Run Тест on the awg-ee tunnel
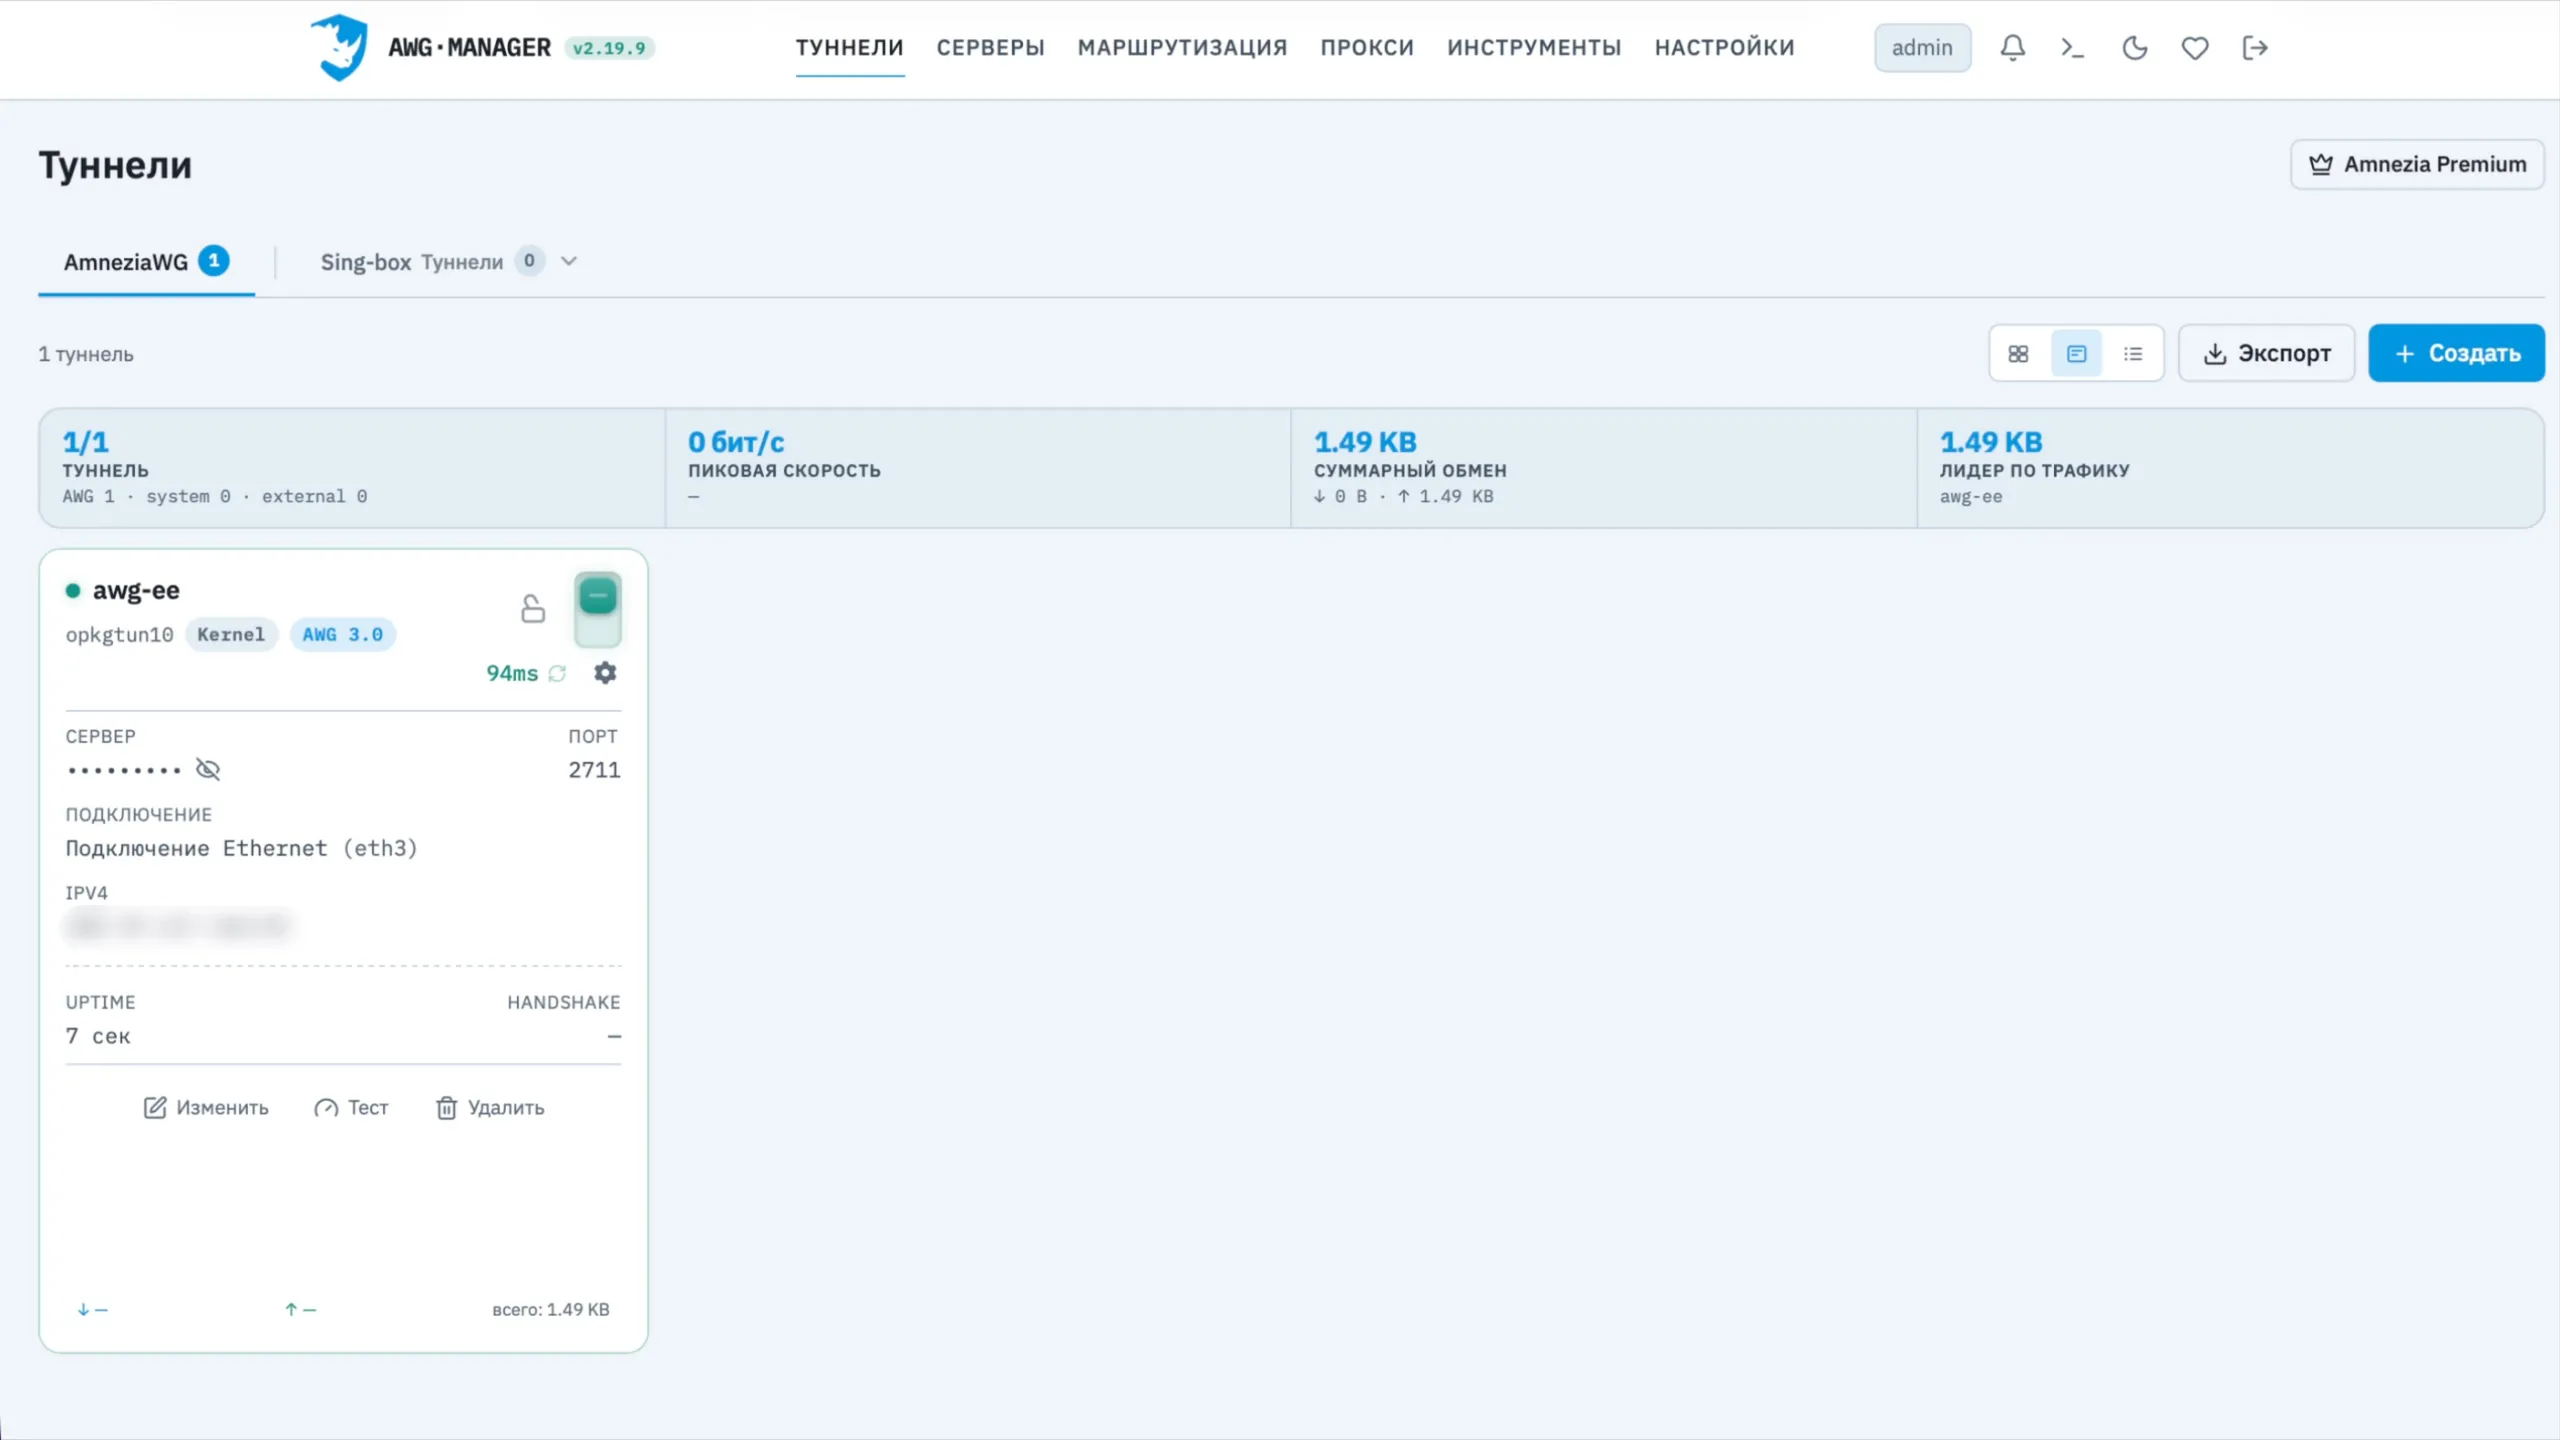The height and width of the screenshot is (1440, 2560). point(351,1107)
